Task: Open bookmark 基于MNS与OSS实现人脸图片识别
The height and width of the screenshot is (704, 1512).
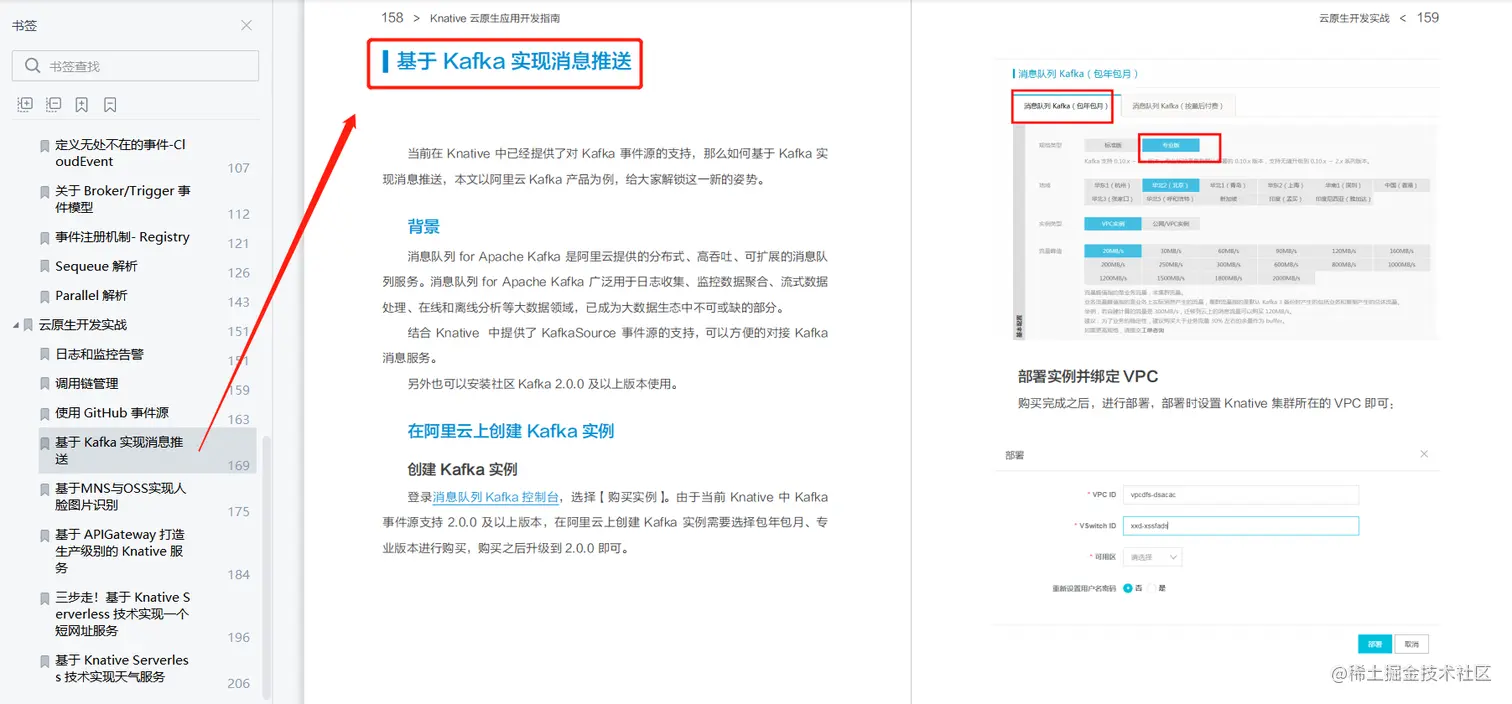Action: click(121, 496)
